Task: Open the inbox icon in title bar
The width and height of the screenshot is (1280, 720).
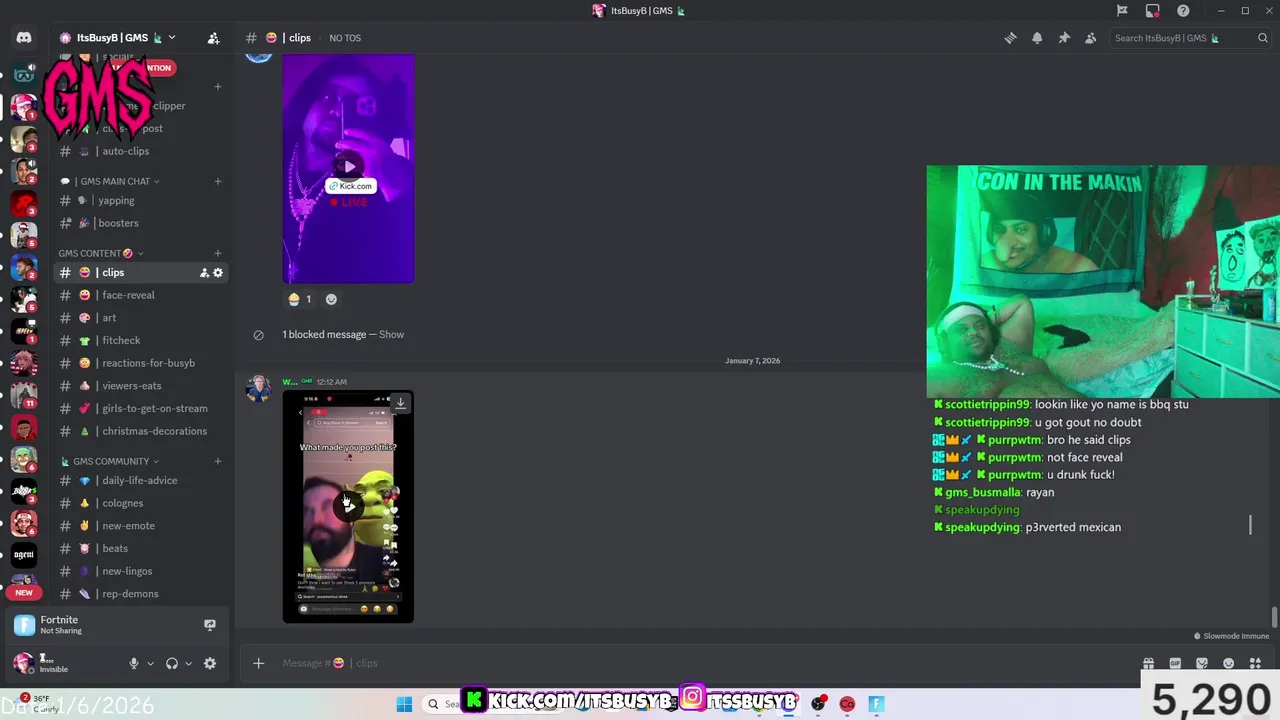Action: [x=1153, y=11]
